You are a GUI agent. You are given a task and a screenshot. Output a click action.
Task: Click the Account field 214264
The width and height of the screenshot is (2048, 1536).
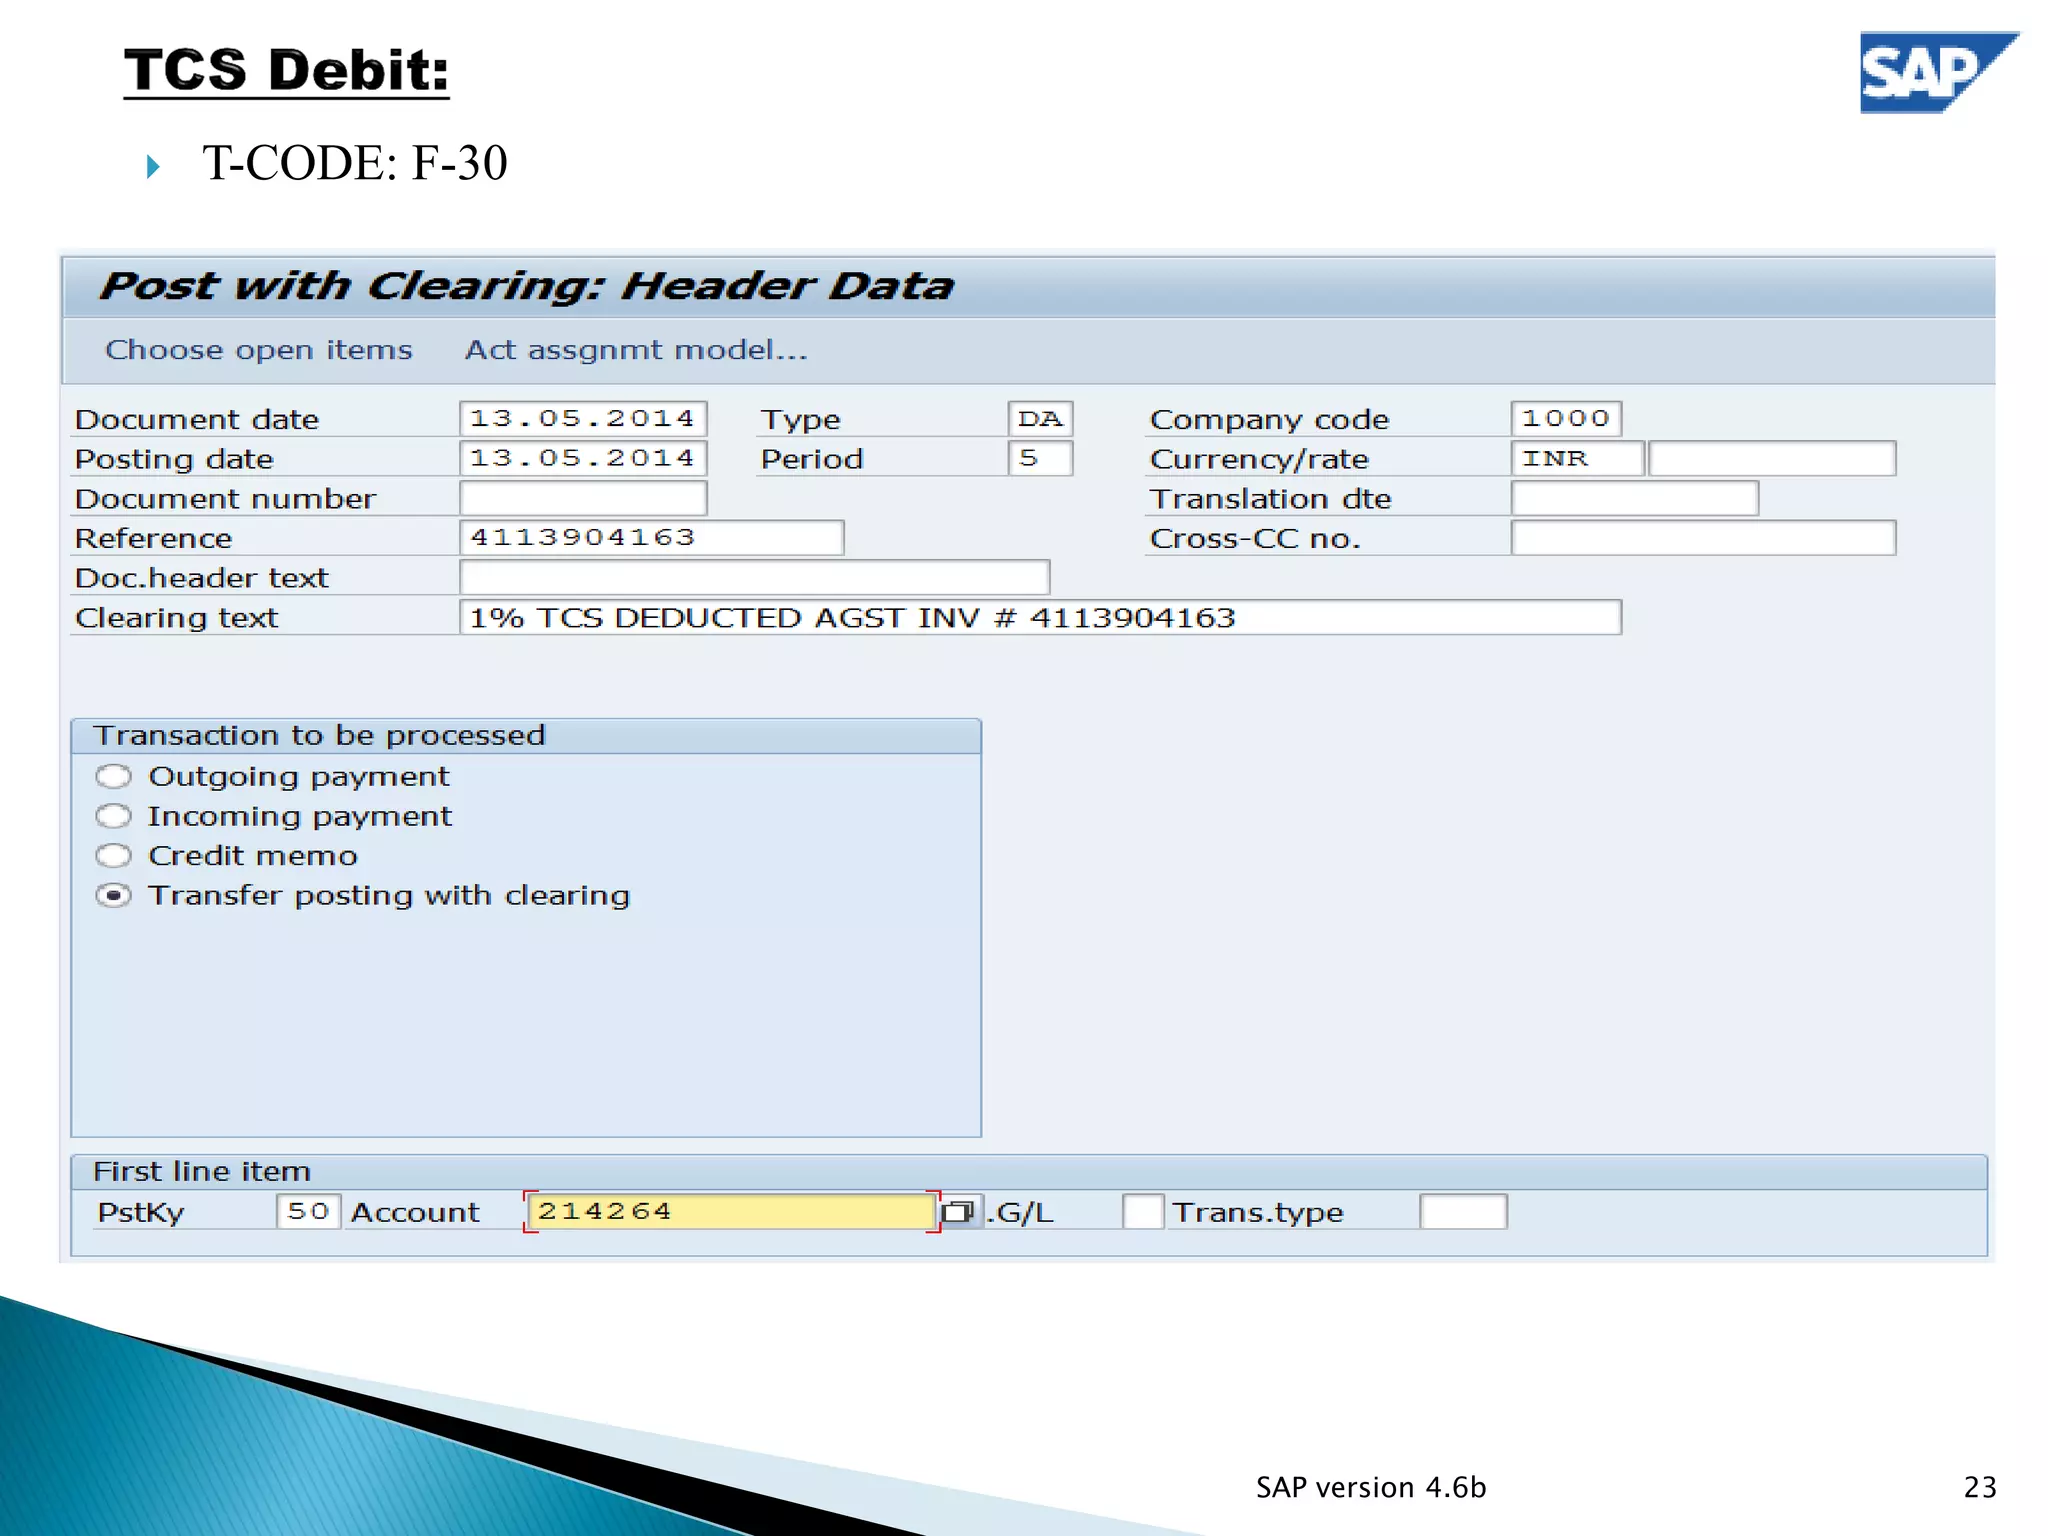(732, 1212)
